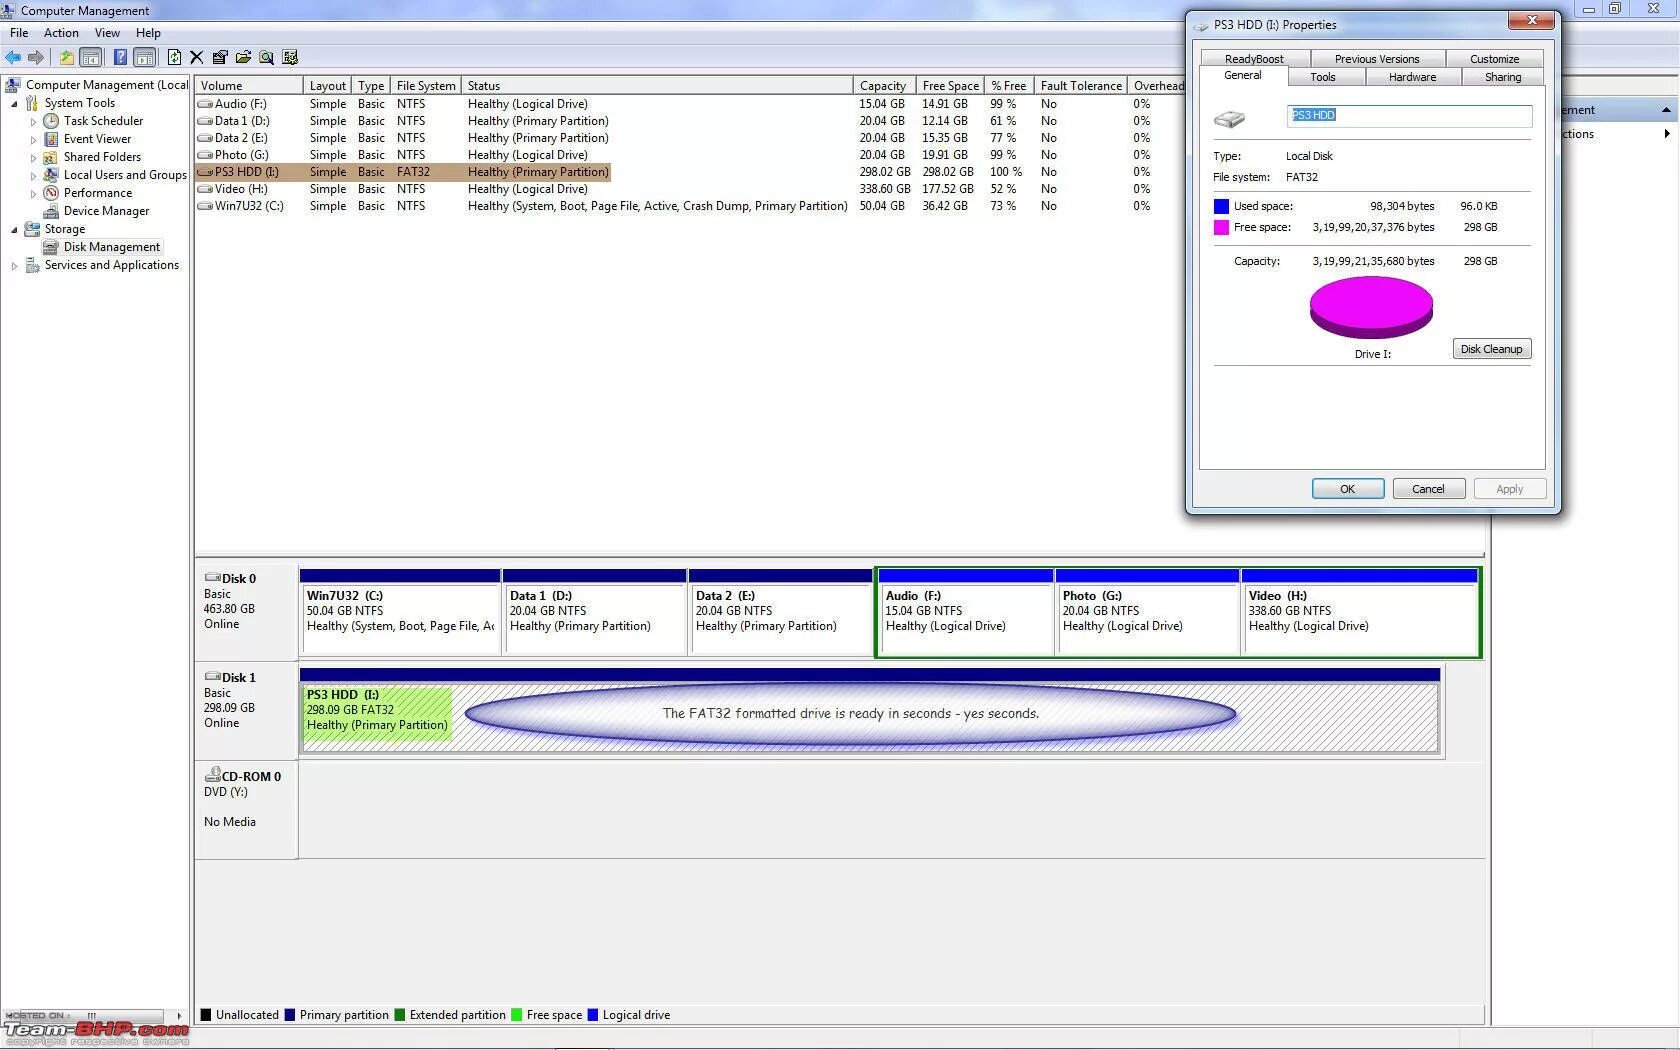Viewport: 1680px width, 1050px height.
Task: Click the Up one level folder icon
Action: [x=66, y=58]
